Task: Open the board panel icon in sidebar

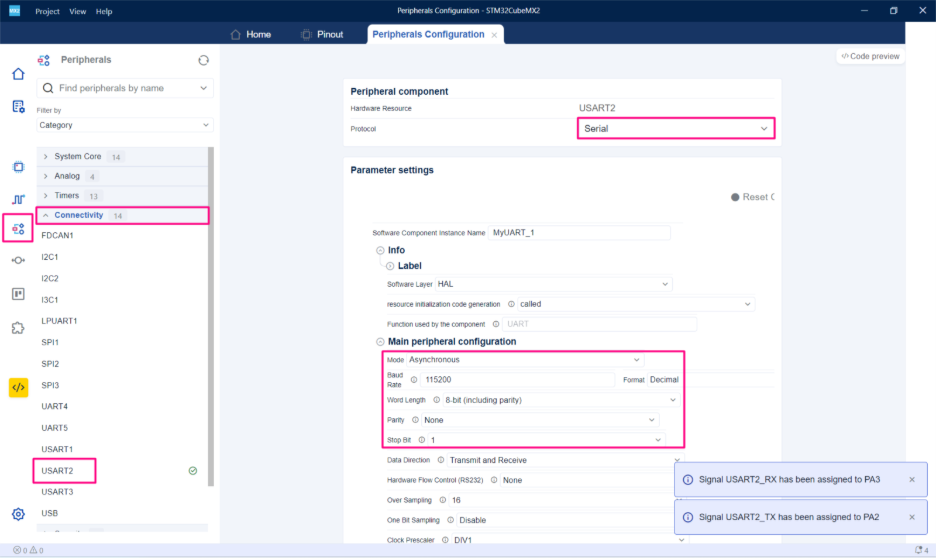Action: (19, 294)
